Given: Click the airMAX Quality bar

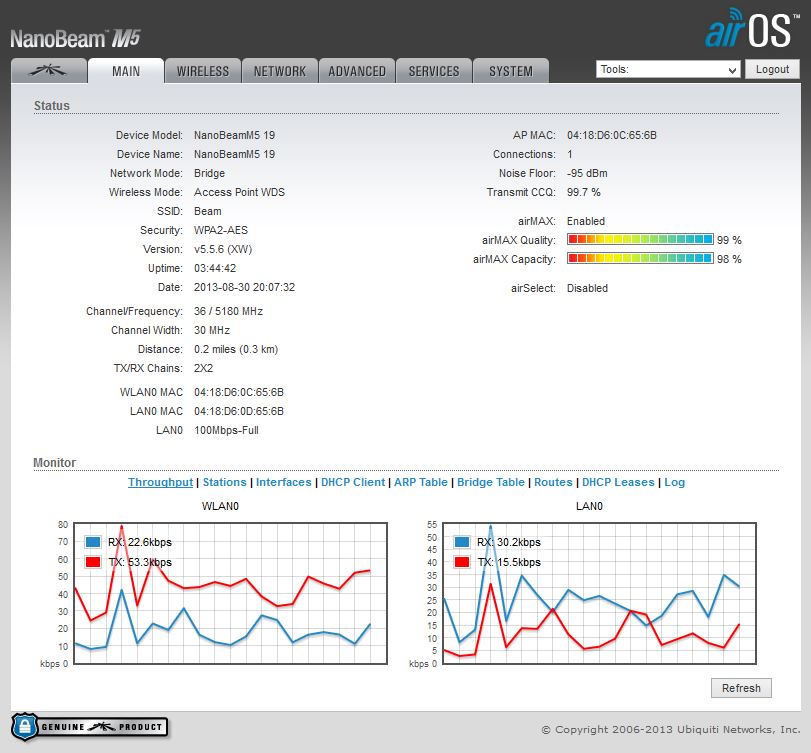Looking at the screenshot, I should [x=640, y=239].
